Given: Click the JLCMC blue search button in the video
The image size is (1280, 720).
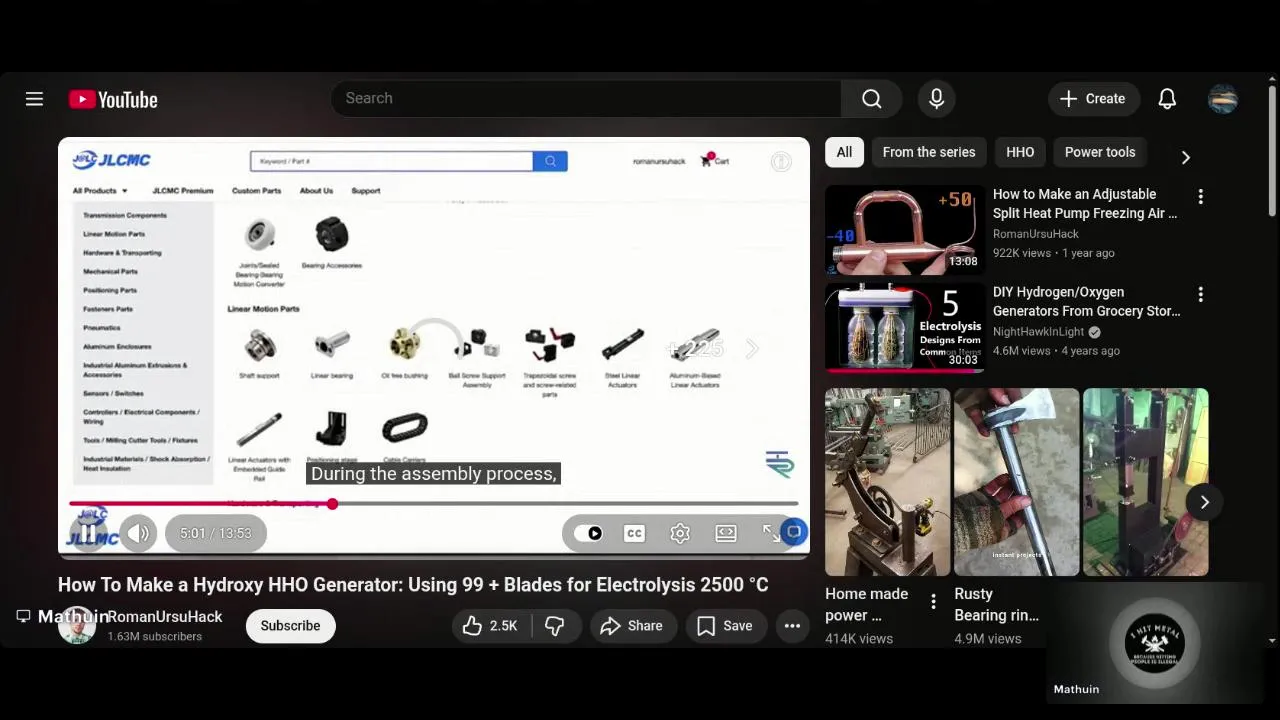Looking at the screenshot, I should [x=550, y=161].
